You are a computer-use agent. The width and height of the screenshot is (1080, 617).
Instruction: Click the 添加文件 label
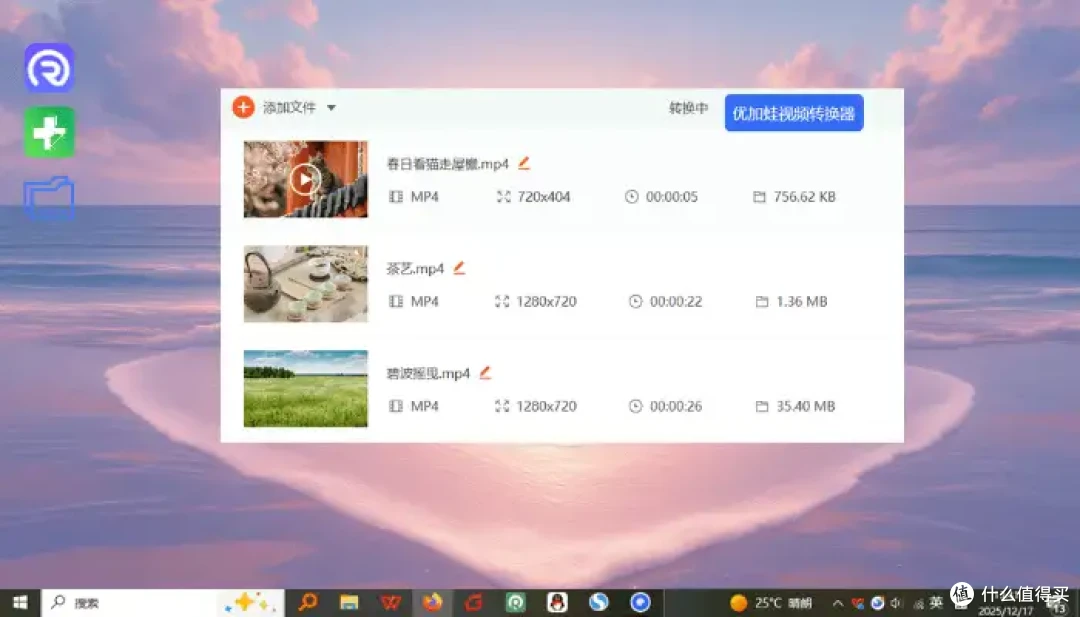(x=289, y=107)
